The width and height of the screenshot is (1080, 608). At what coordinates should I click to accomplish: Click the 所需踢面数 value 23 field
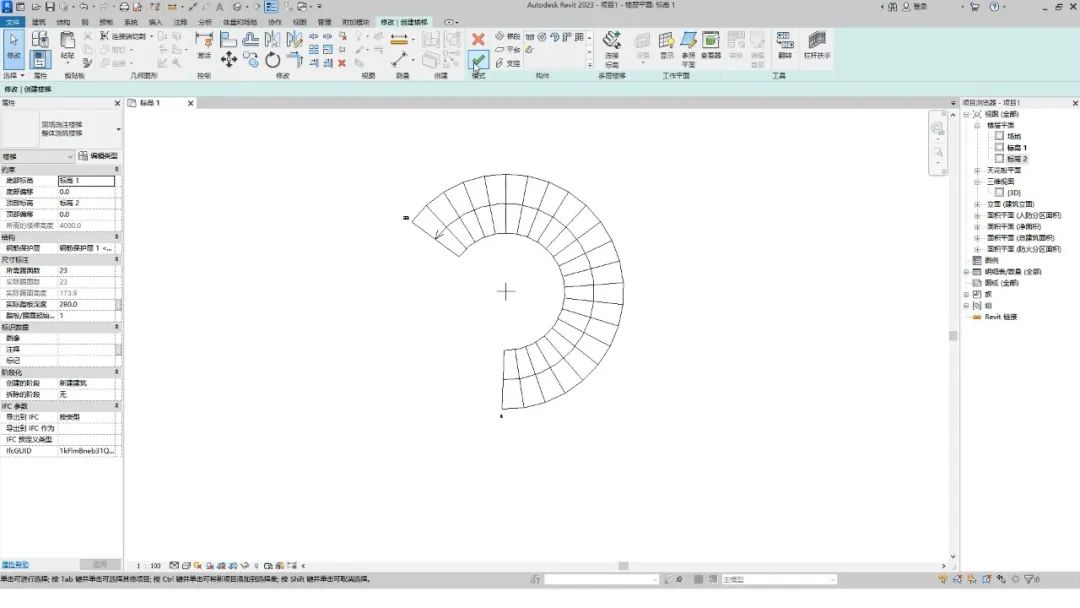[87, 271]
